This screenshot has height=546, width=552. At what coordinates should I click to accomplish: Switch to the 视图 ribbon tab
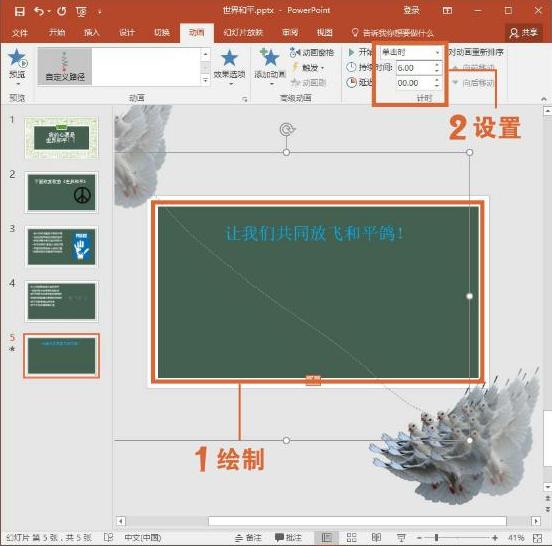click(325, 33)
